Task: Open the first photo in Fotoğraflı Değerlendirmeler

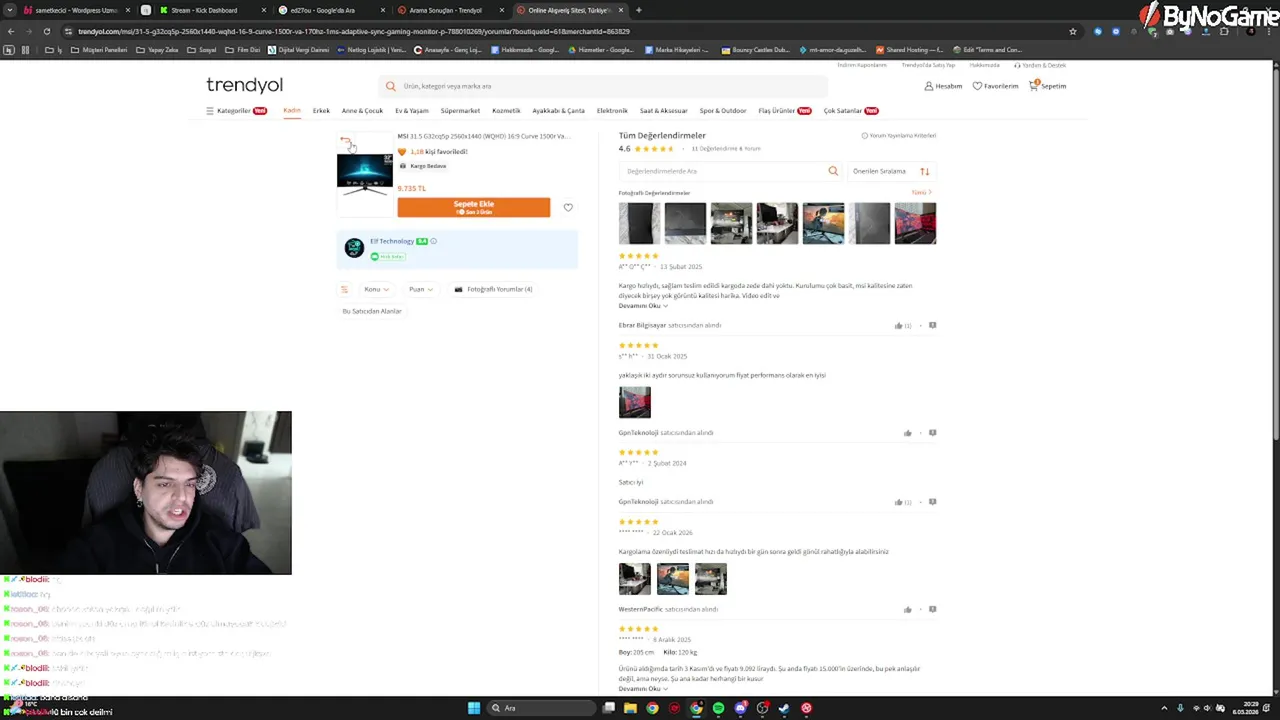Action: pos(639,223)
